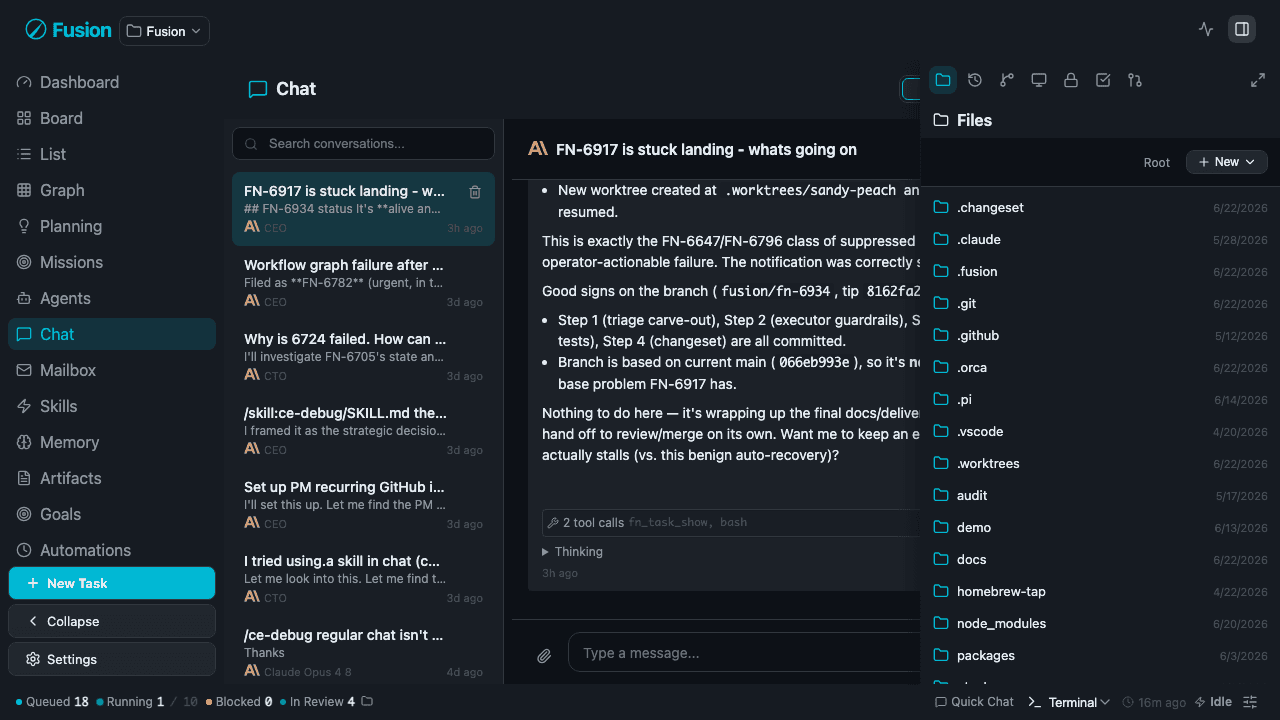Toggle the right side panel button
The width and height of the screenshot is (1280, 720).
click(x=1242, y=29)
